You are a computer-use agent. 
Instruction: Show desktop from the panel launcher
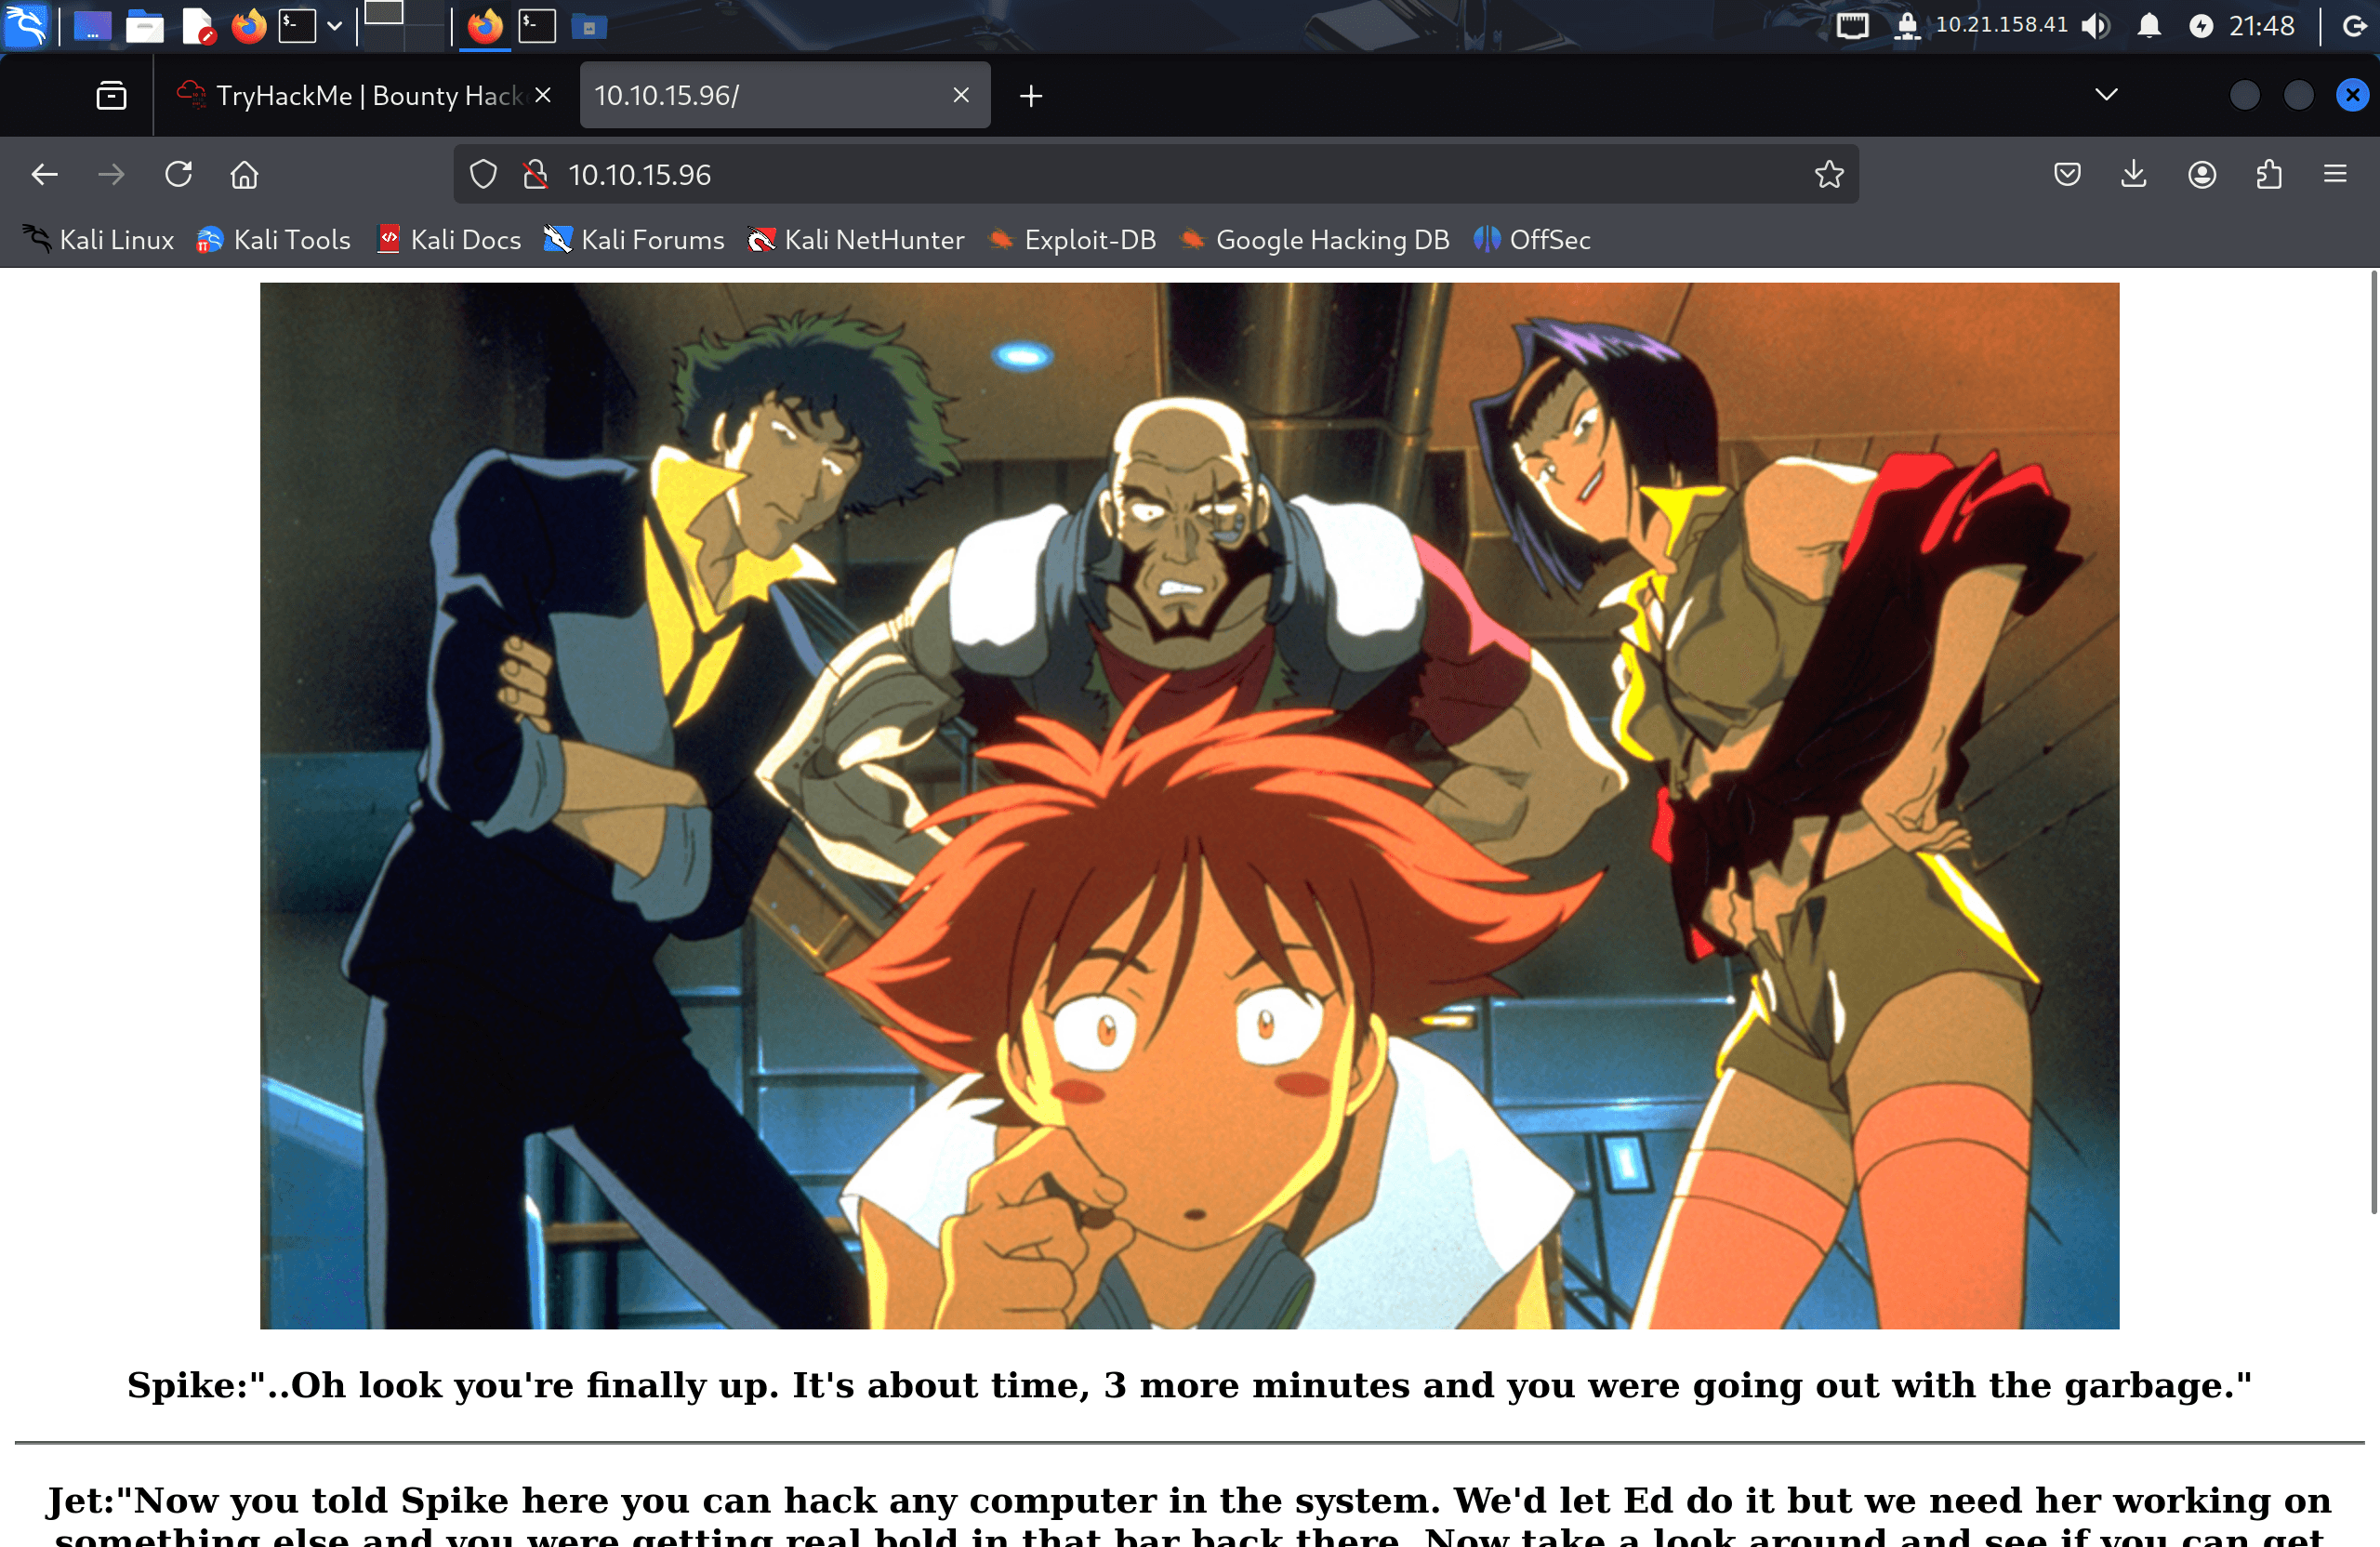92,26
